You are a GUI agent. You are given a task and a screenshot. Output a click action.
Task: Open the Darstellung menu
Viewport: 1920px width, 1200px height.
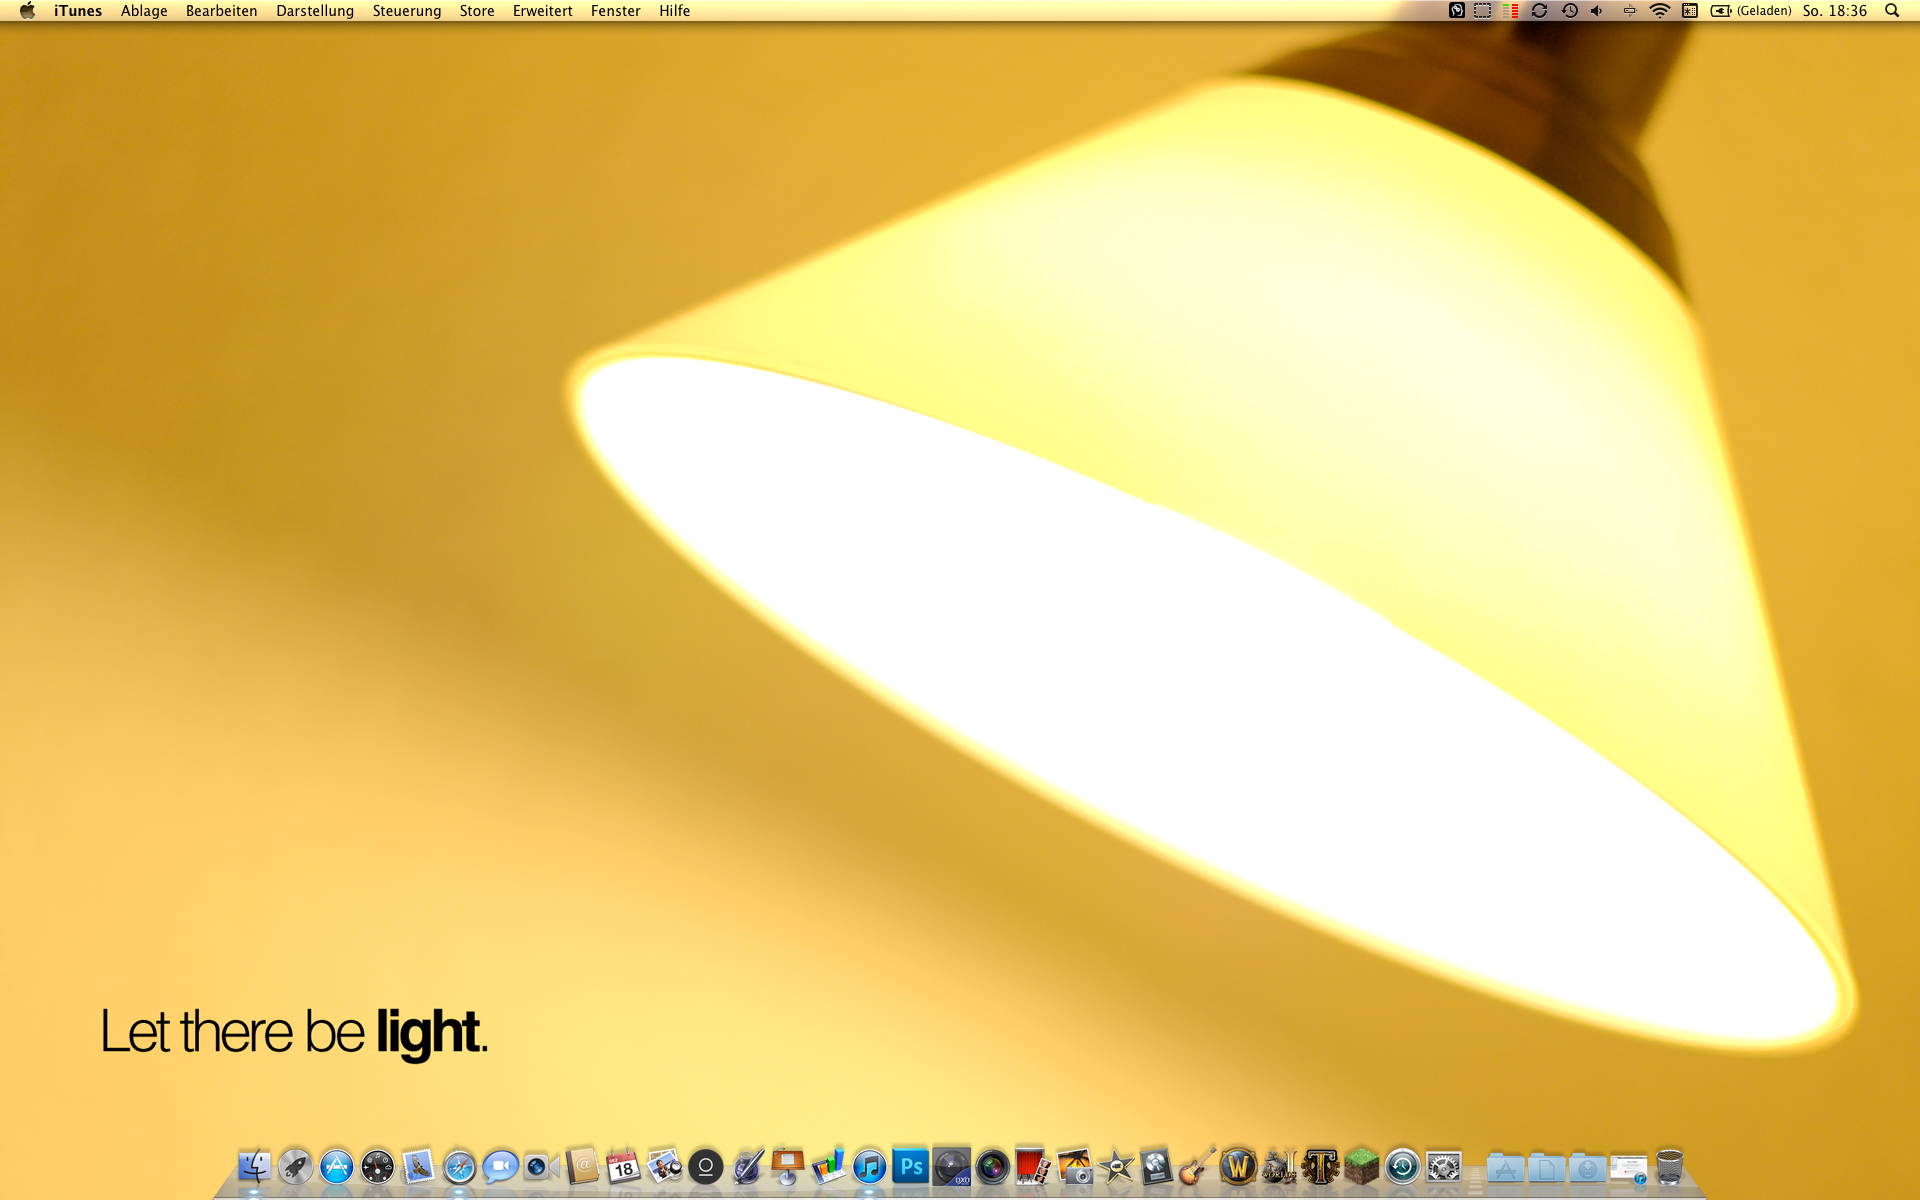(315, 11)
